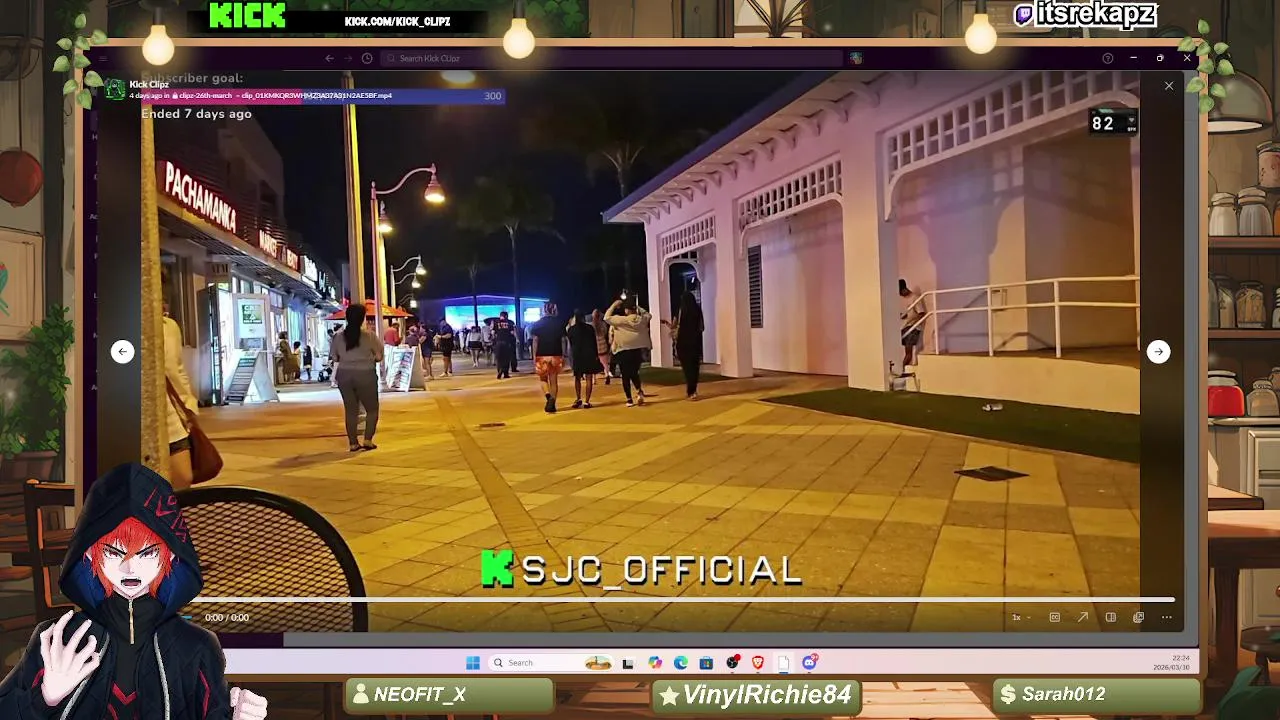Show the next clip with right arrow
Image resolution: width=1280 pixels, height=720 pixels.
coord(1158,351)
